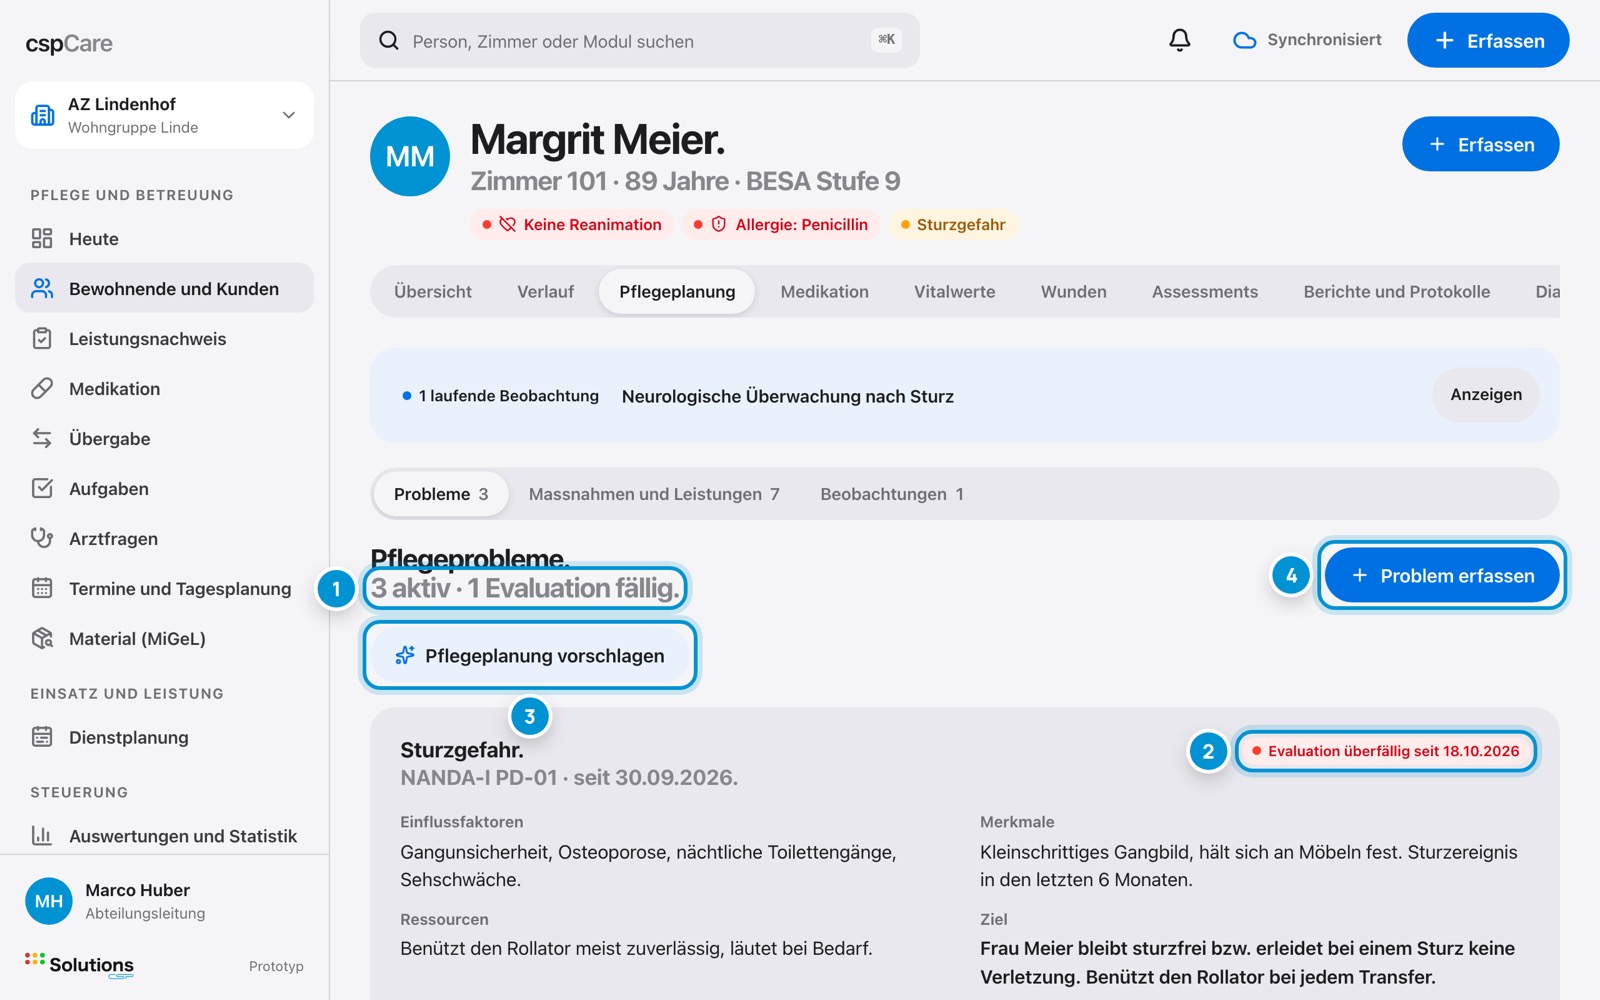Go to the Wunden tab

point(1073,292)
